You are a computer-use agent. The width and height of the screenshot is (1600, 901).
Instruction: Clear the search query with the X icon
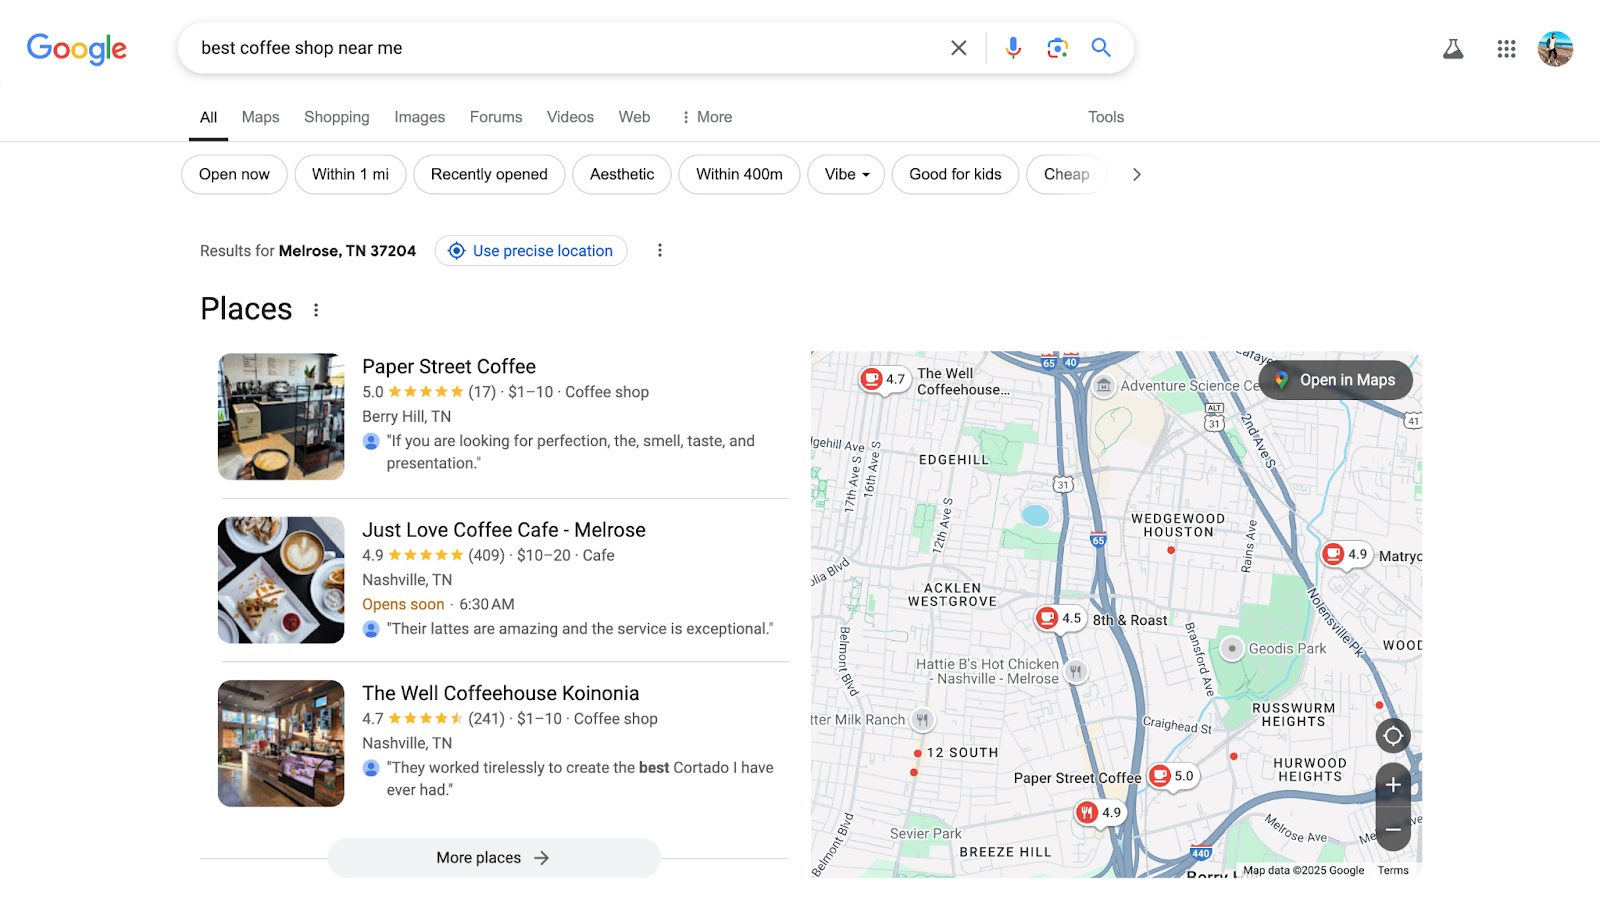point(958,47)
